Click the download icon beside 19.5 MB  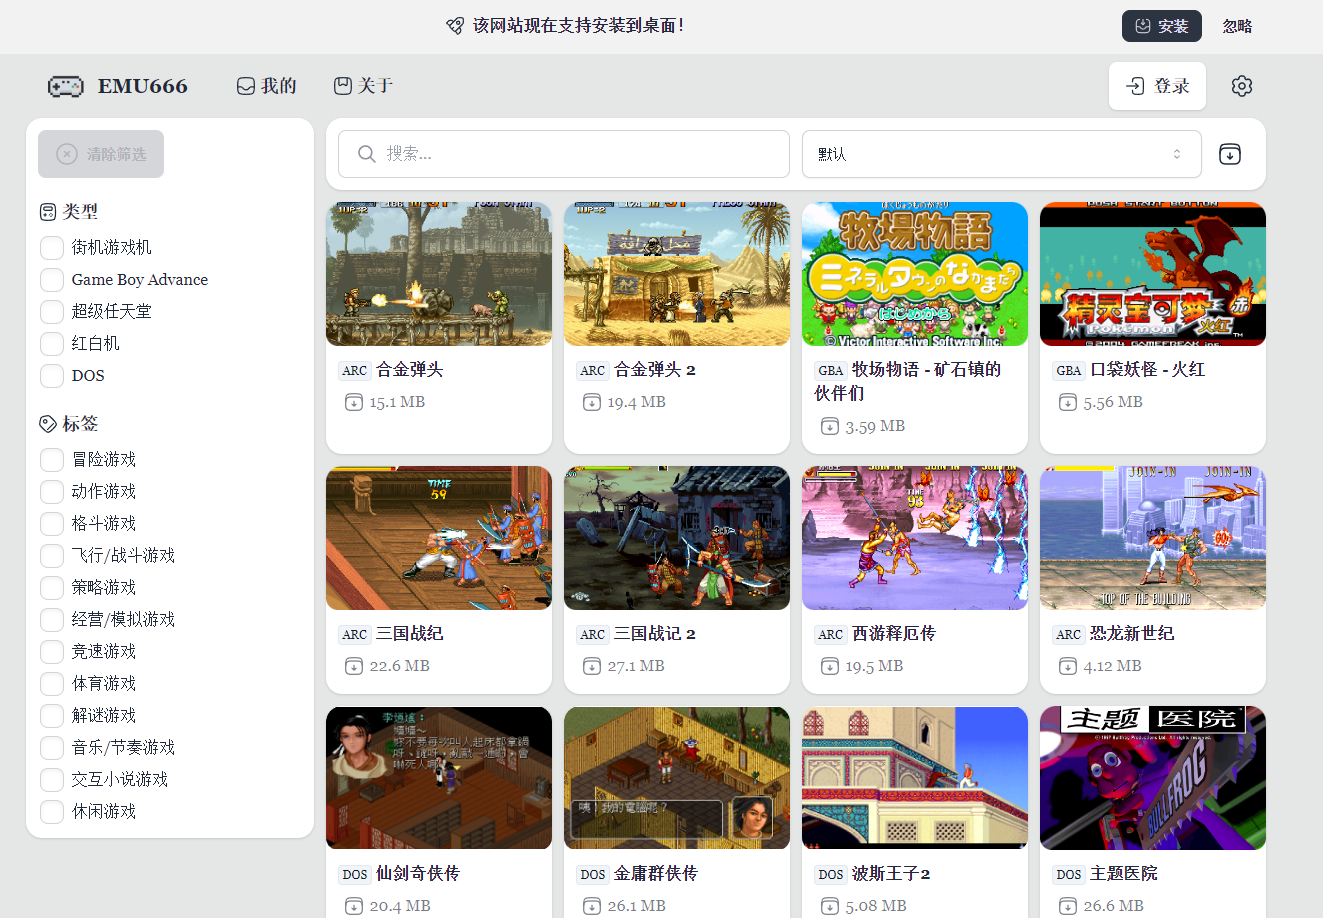tap(830, 666)
